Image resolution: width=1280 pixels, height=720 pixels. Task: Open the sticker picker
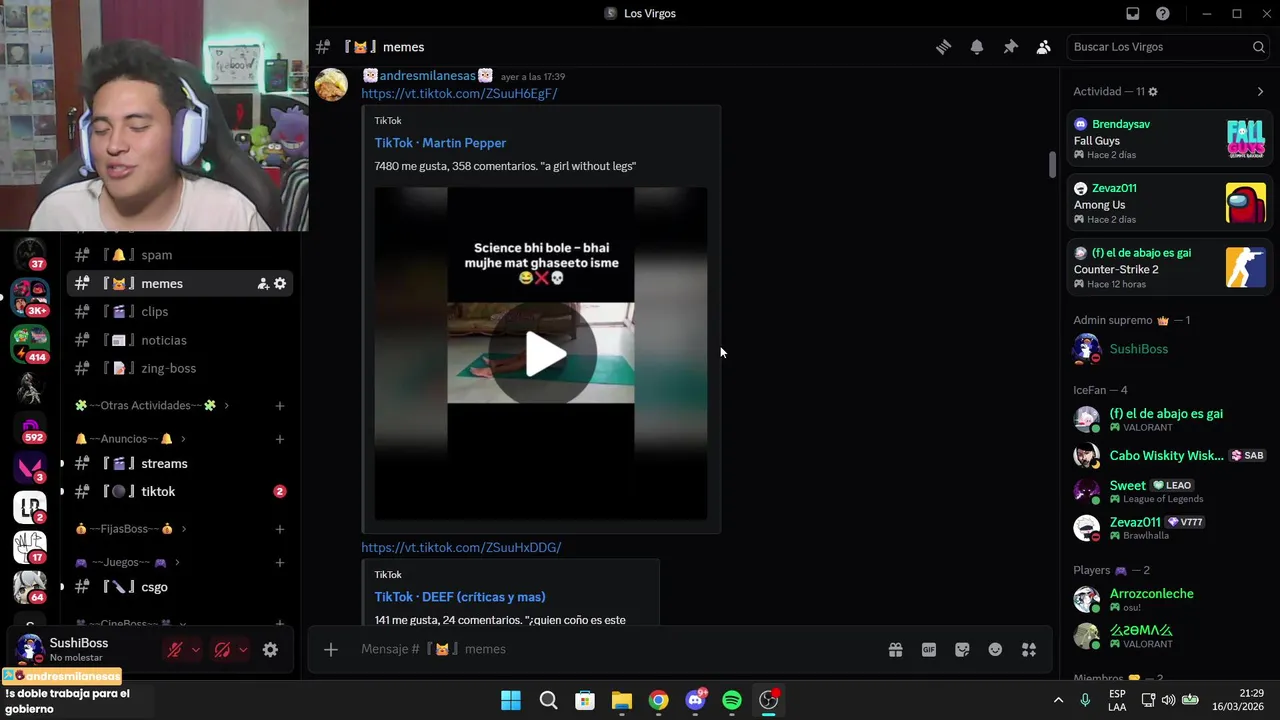(962, 649)
